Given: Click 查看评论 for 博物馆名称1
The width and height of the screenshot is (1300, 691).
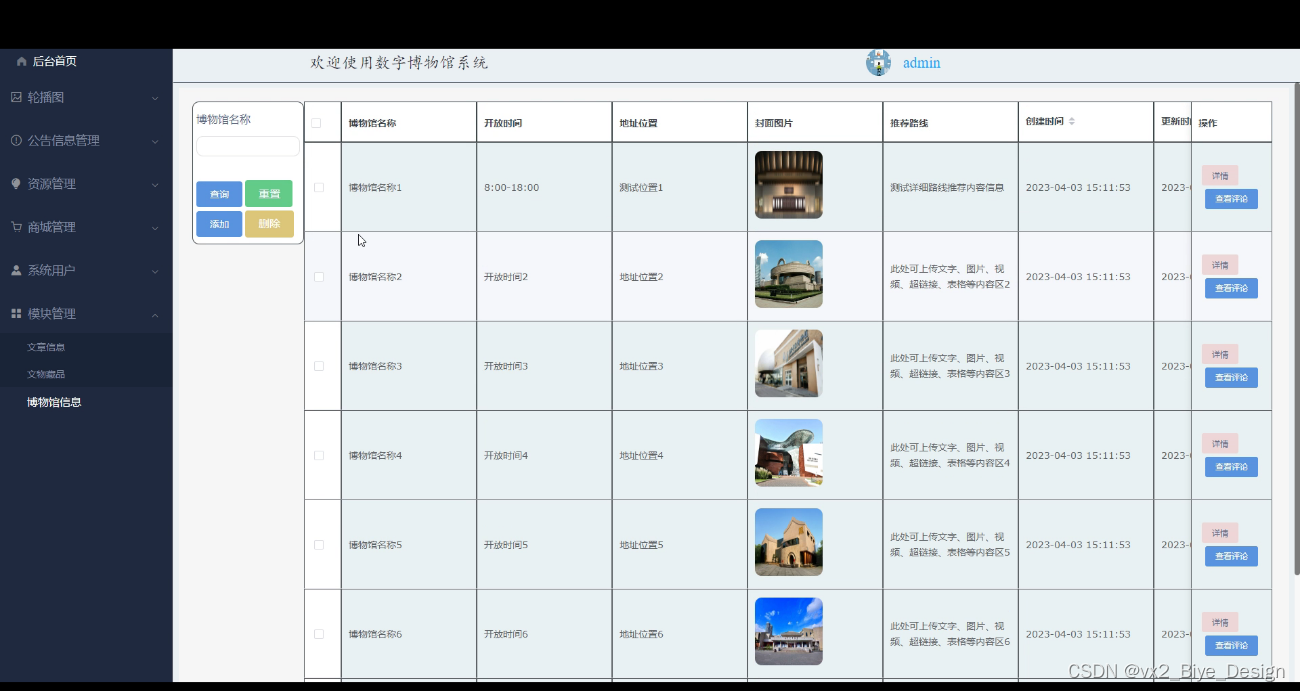Looking at the screenshot, I should coord(1231,199).
